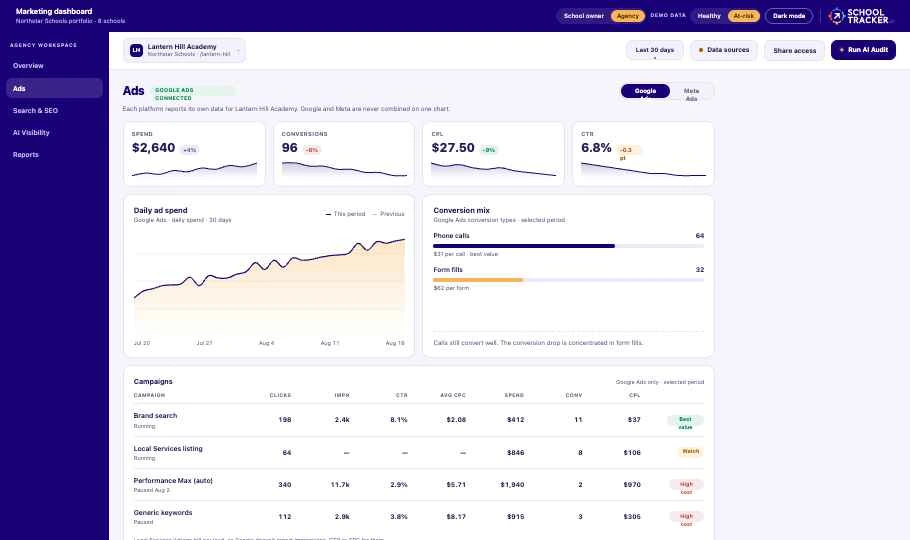The image size is (910, 540).
Task: Show Google ads platform data
Action: pyautogui.click(x=645, y=91)
